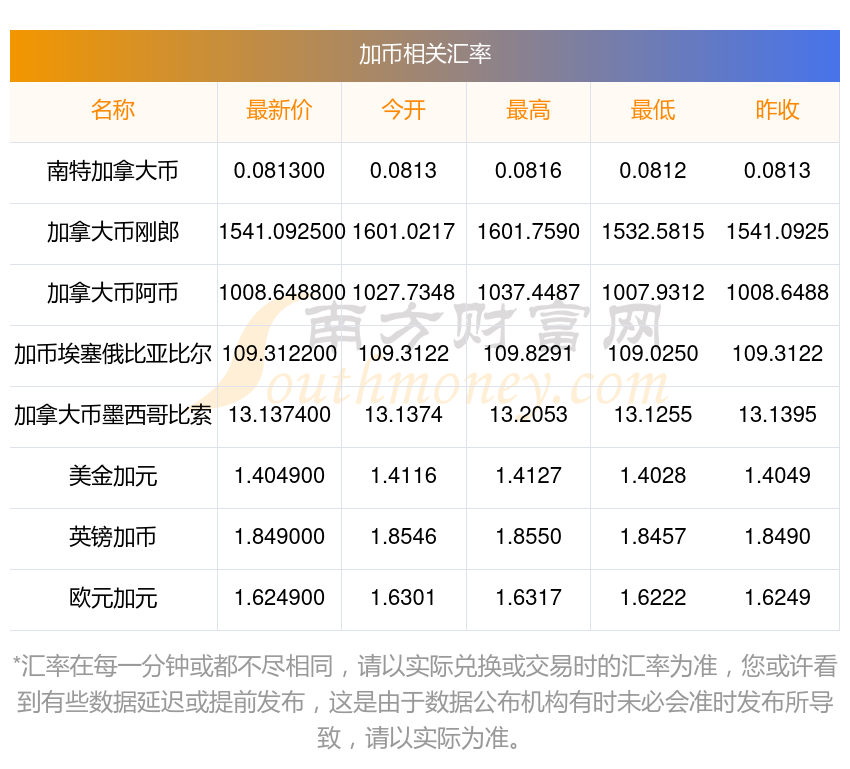
Task: Click the exchange rate disclaimer footnote text
Action: click(425, 702)
